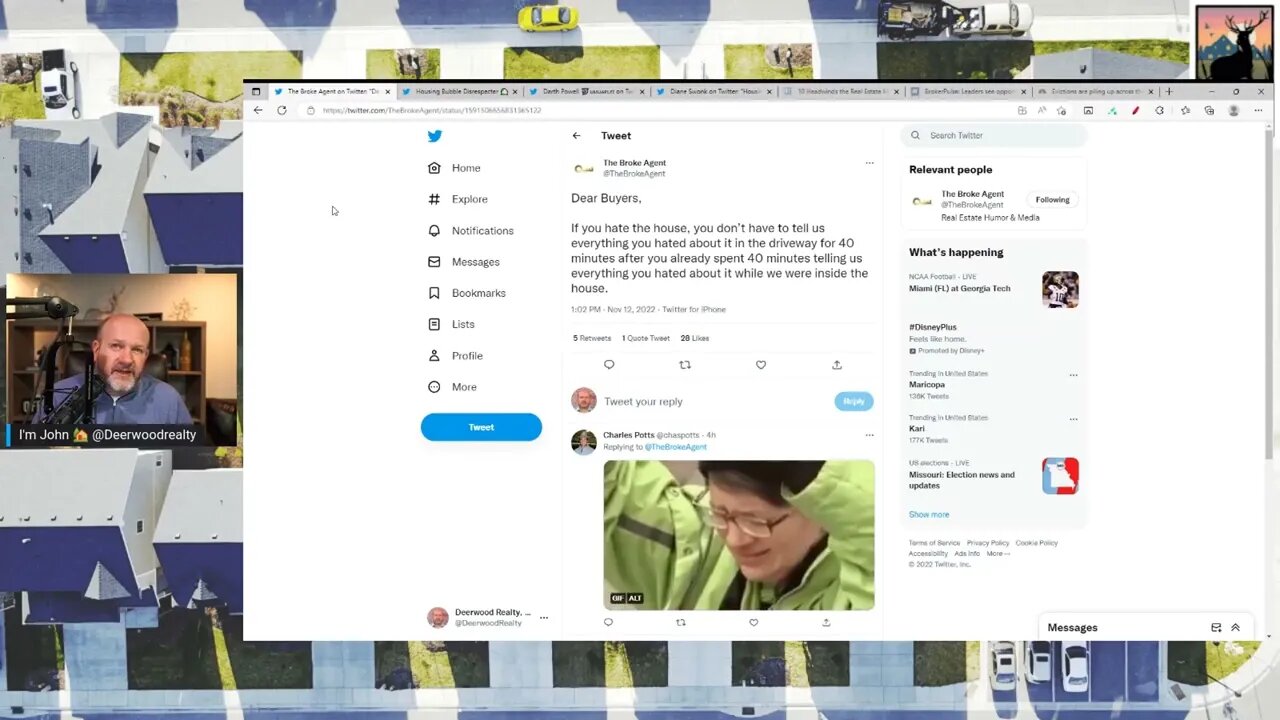
Task: Click Read aloud icon in address bar
Action: pyautogui.click(x=1042, y=110)
